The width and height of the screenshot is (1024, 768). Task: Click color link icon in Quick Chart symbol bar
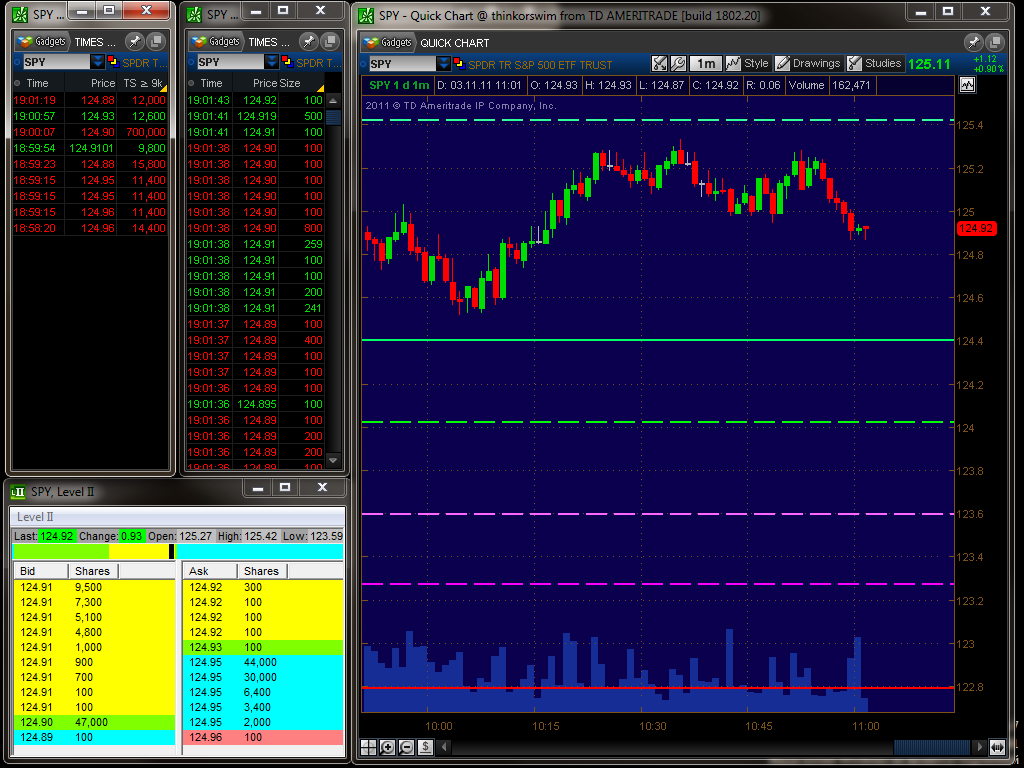click(459, 63)
